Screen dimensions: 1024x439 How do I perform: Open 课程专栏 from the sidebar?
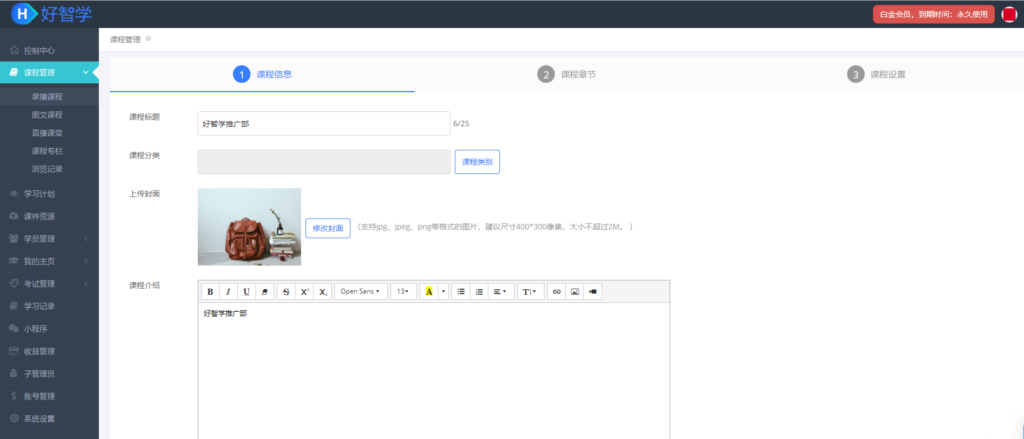47,151
